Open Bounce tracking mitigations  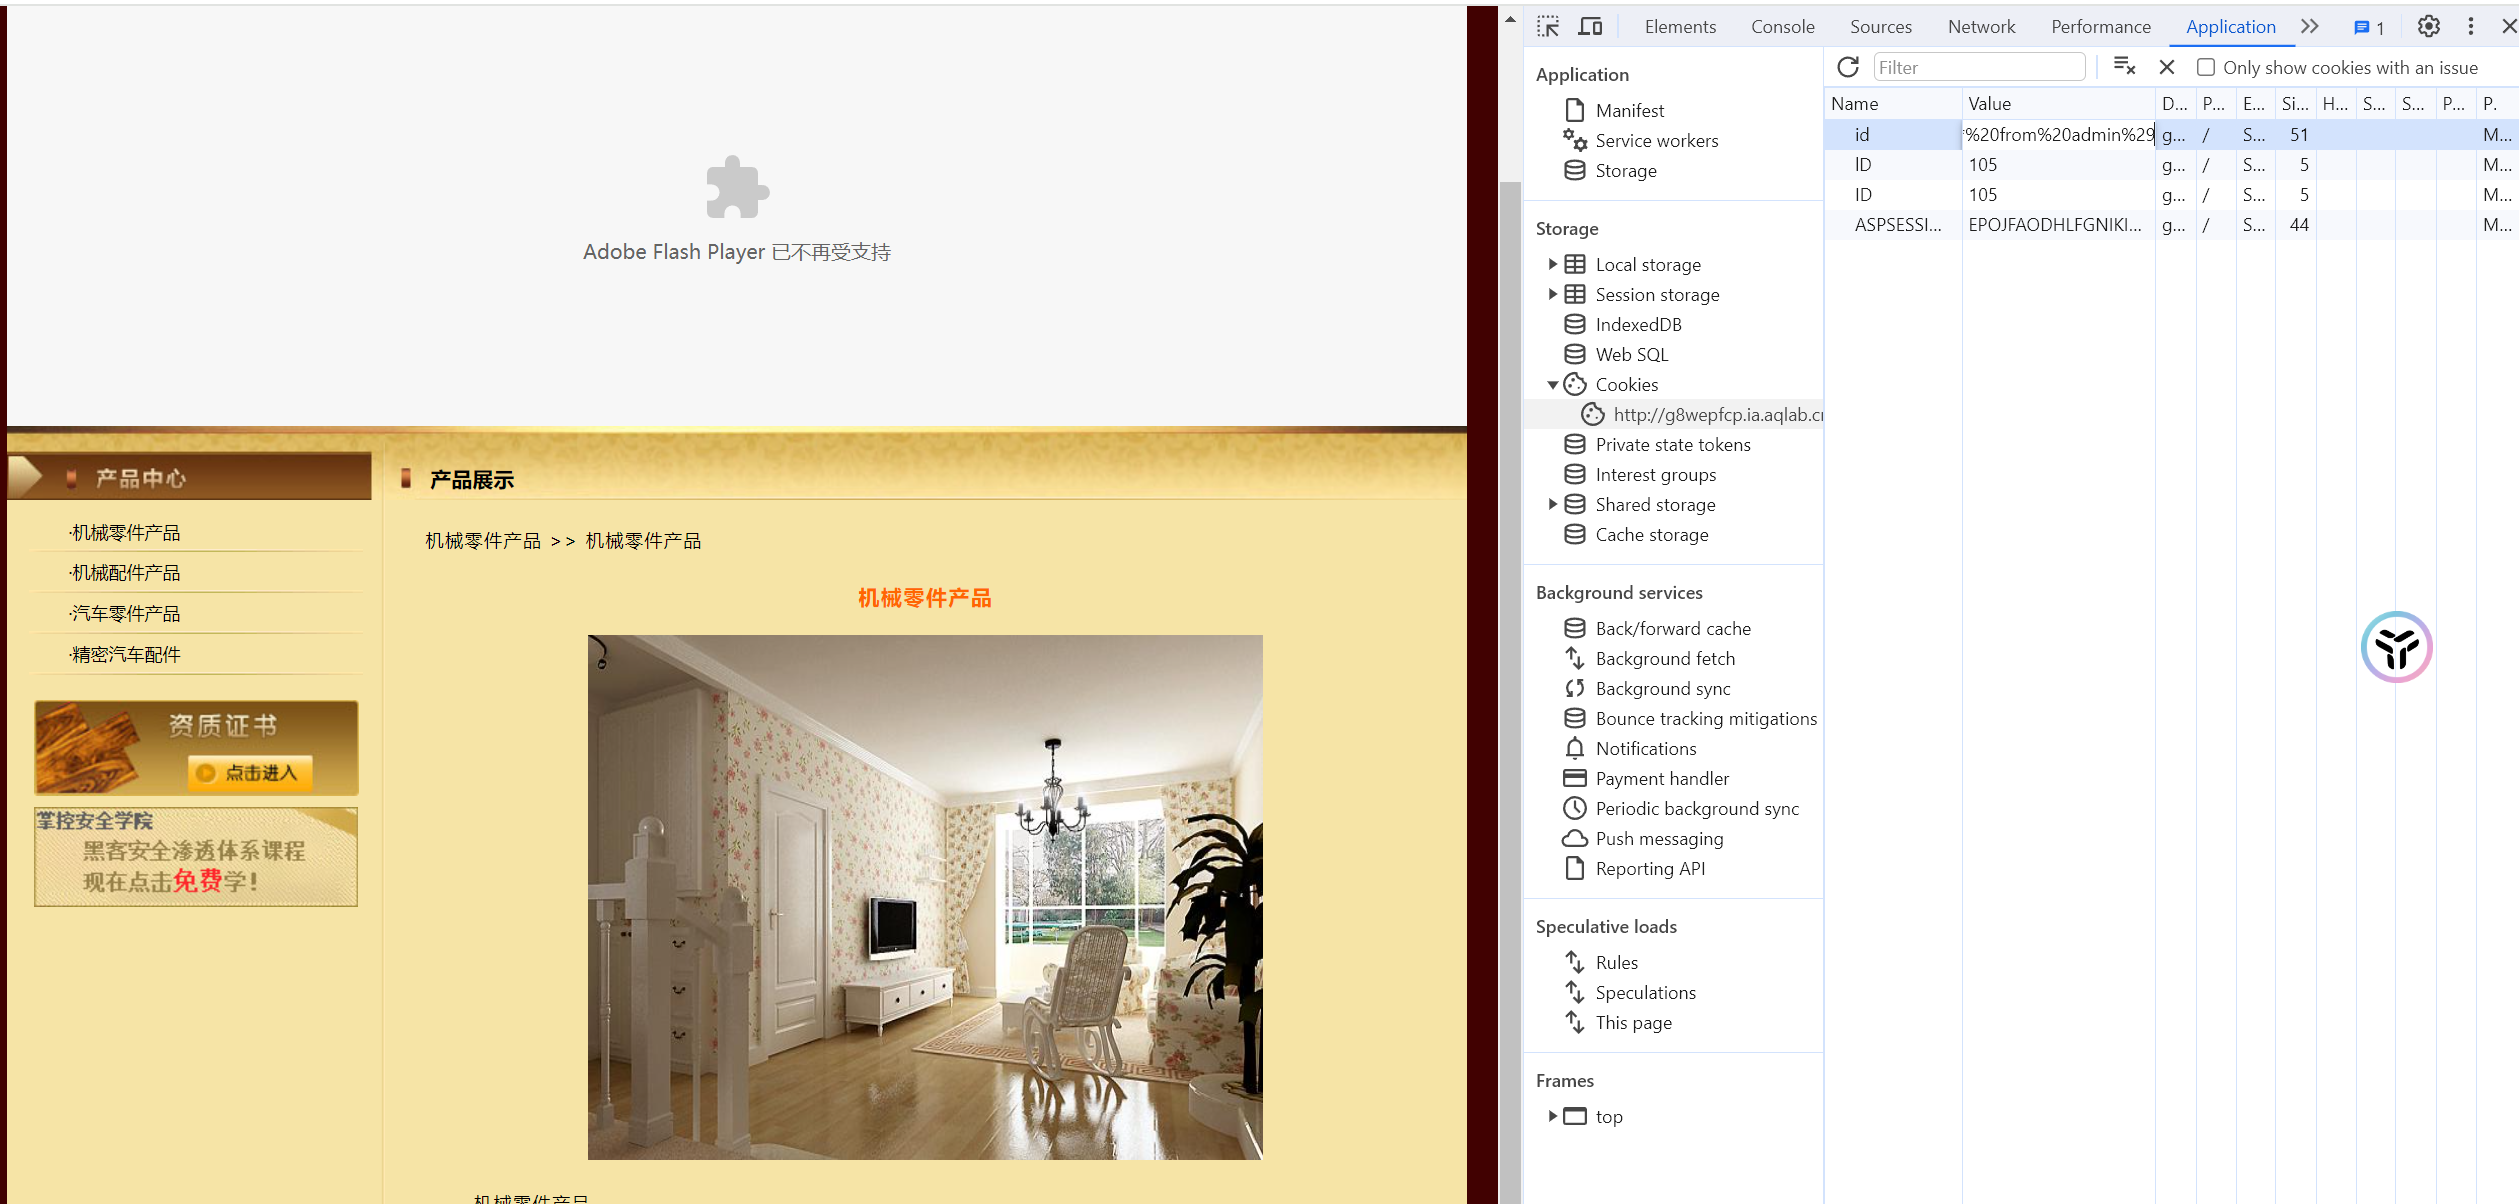(x=1705, y=718)
